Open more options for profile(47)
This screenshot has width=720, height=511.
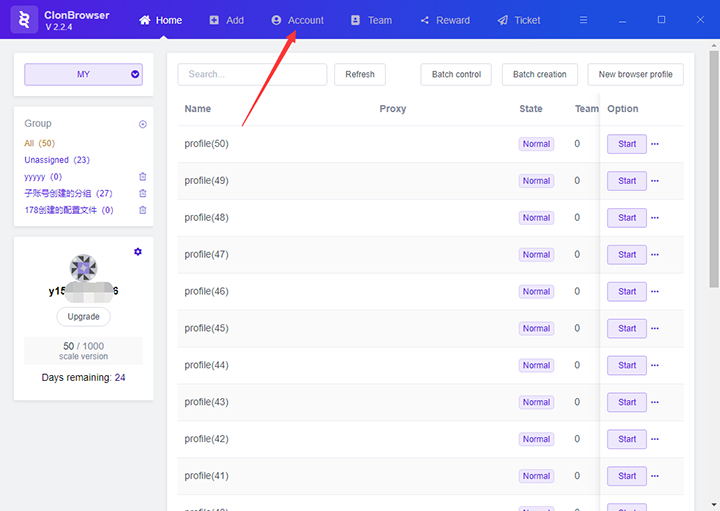pos(656,255)
